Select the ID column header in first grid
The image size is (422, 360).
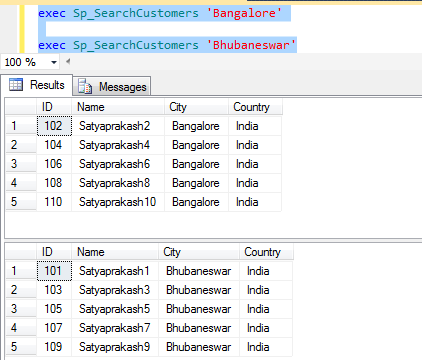(54, 107)
